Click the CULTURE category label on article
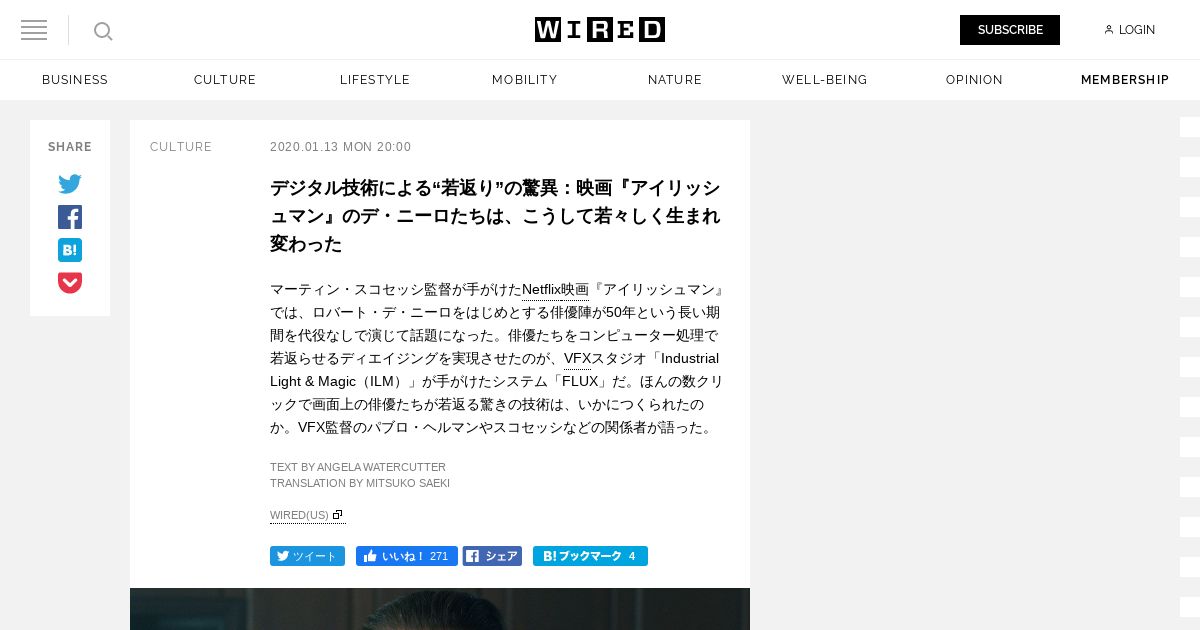The height and width of the screenshot is (630, 1200). (181, 147)
